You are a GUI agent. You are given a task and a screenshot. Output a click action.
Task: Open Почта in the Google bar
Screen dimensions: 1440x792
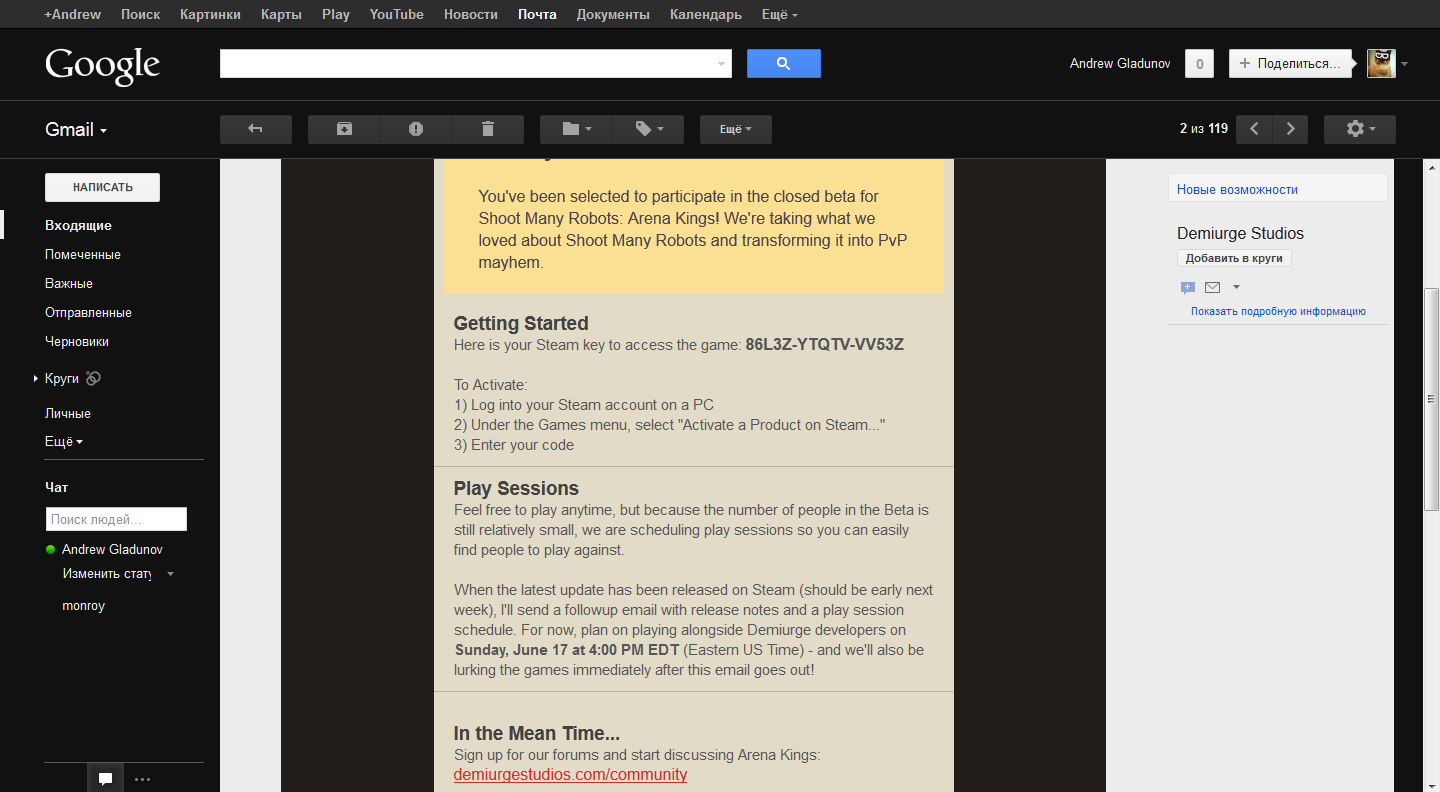click(x=537, y=14)
